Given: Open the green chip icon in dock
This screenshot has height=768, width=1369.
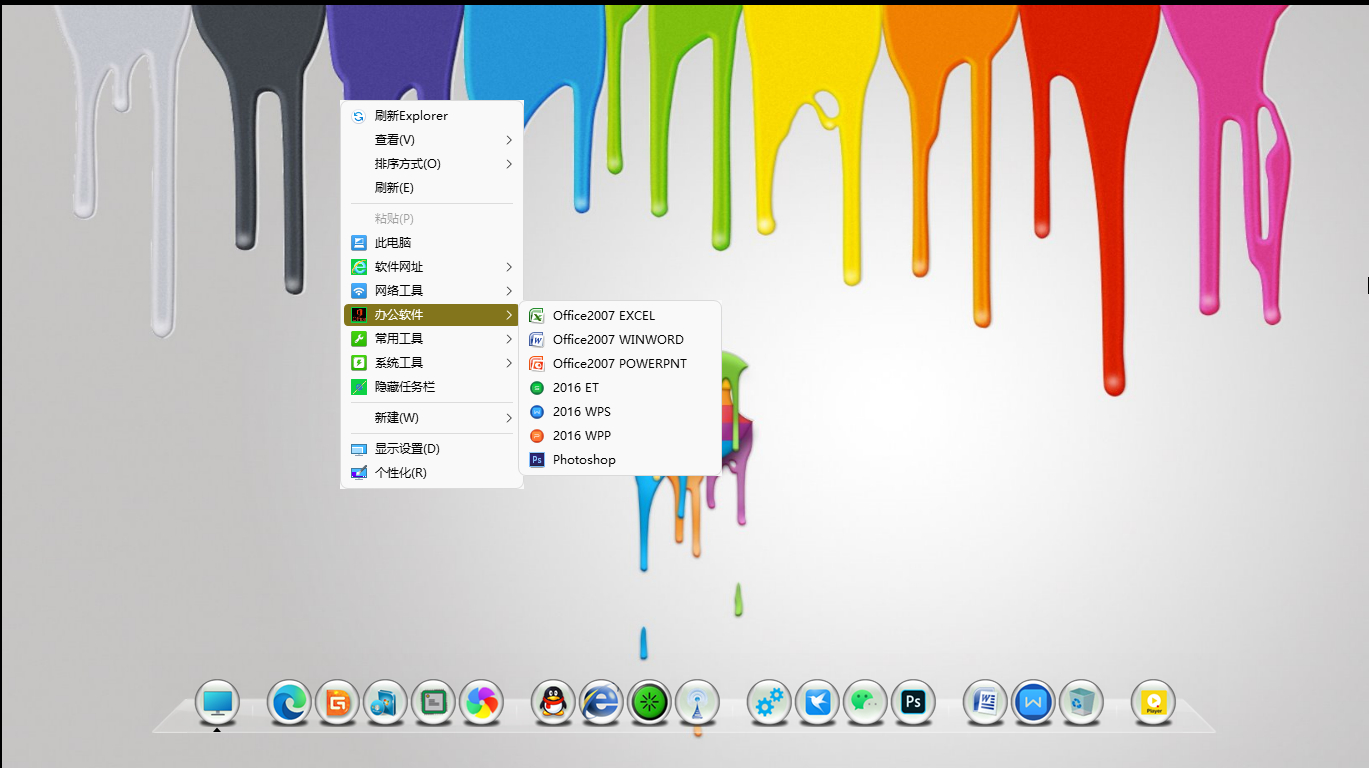Looking at the screenshot, I should coord(433,703).
